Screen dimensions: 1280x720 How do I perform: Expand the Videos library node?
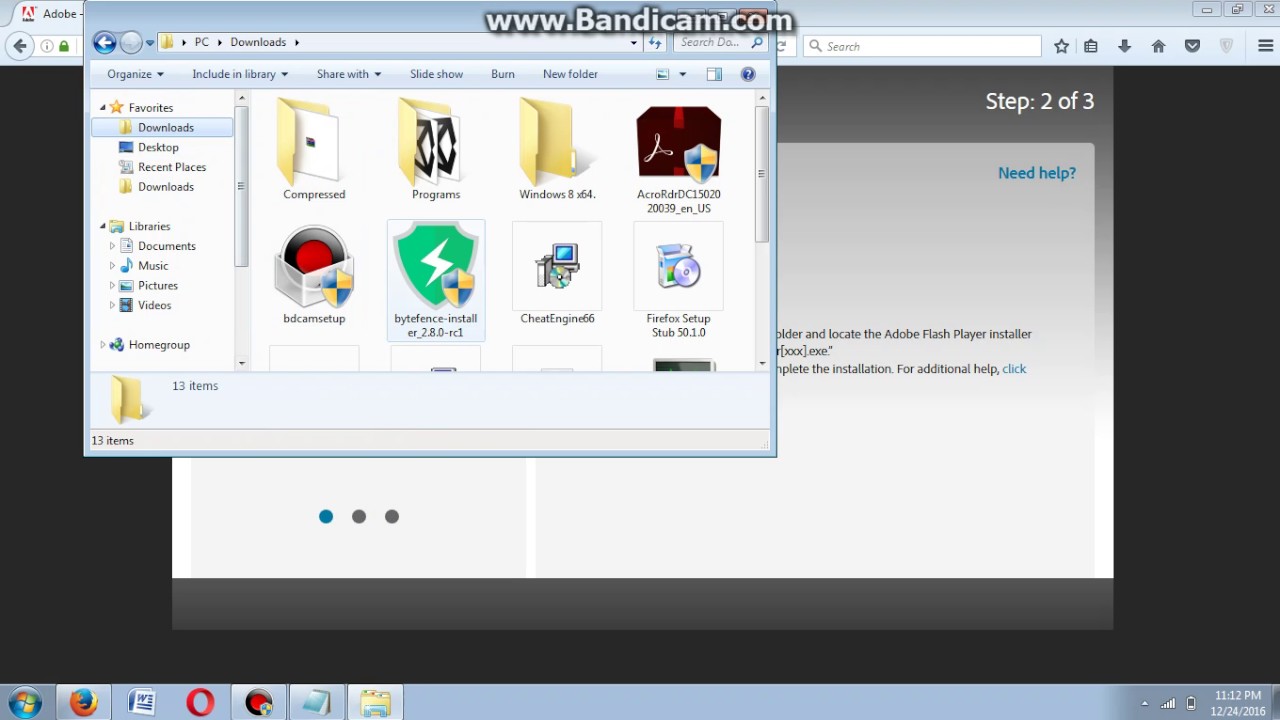tap(112, 305)
